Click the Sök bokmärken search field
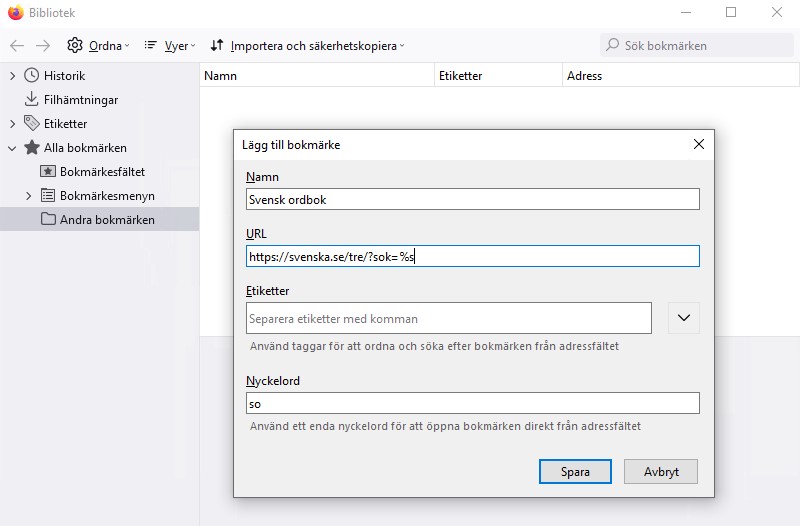This screenshot has height=526, width=800. (x=683, y=45)
